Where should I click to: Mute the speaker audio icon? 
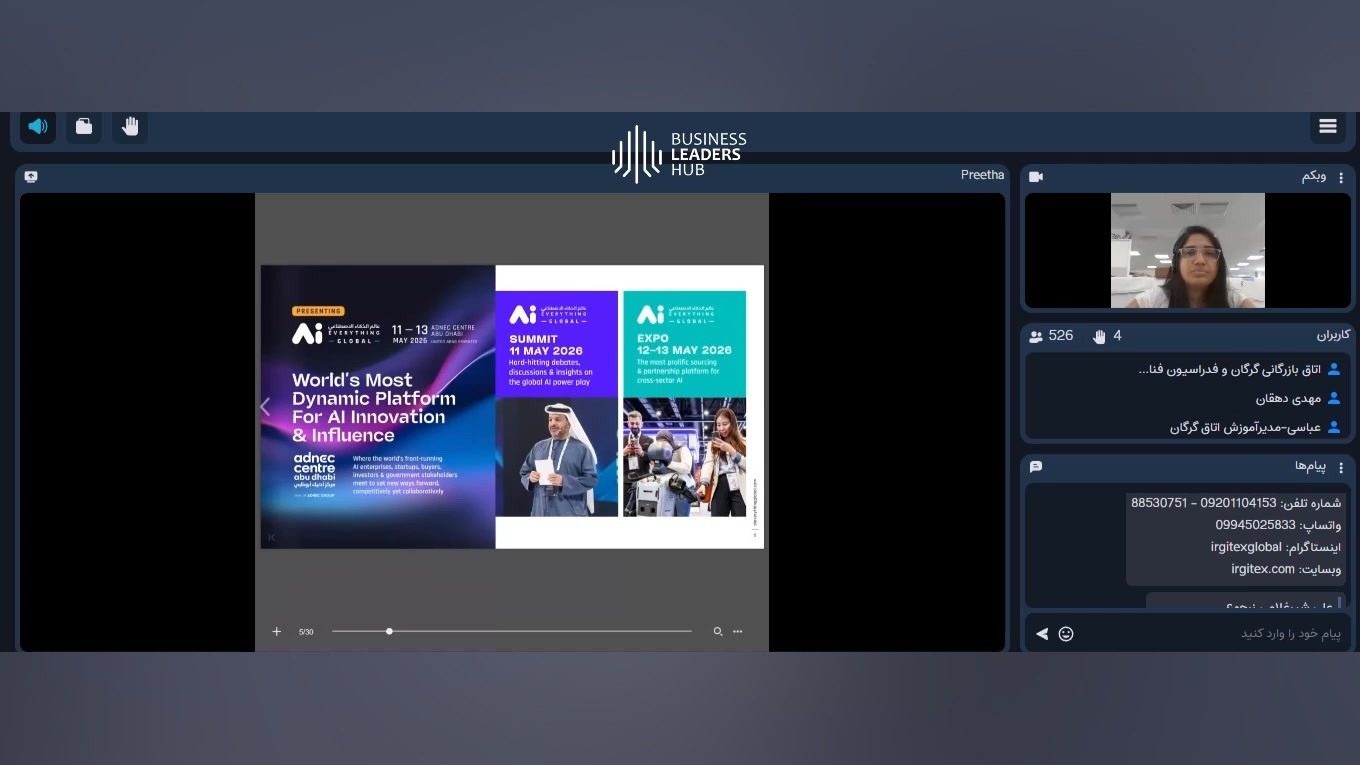38,127
